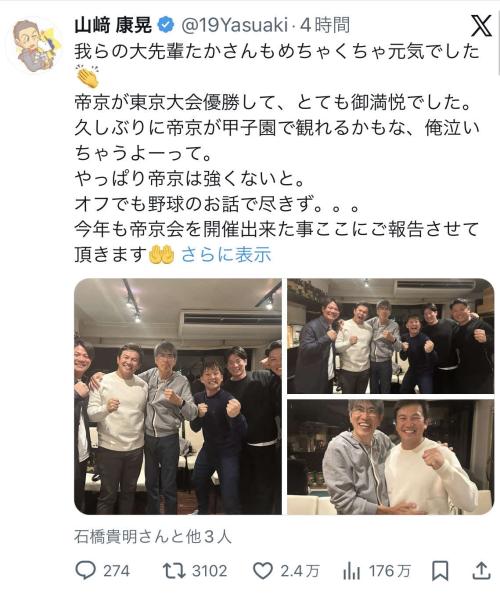Screen dimensions: 500x593
Task: Bookmark this post
Action: point(441,571)
